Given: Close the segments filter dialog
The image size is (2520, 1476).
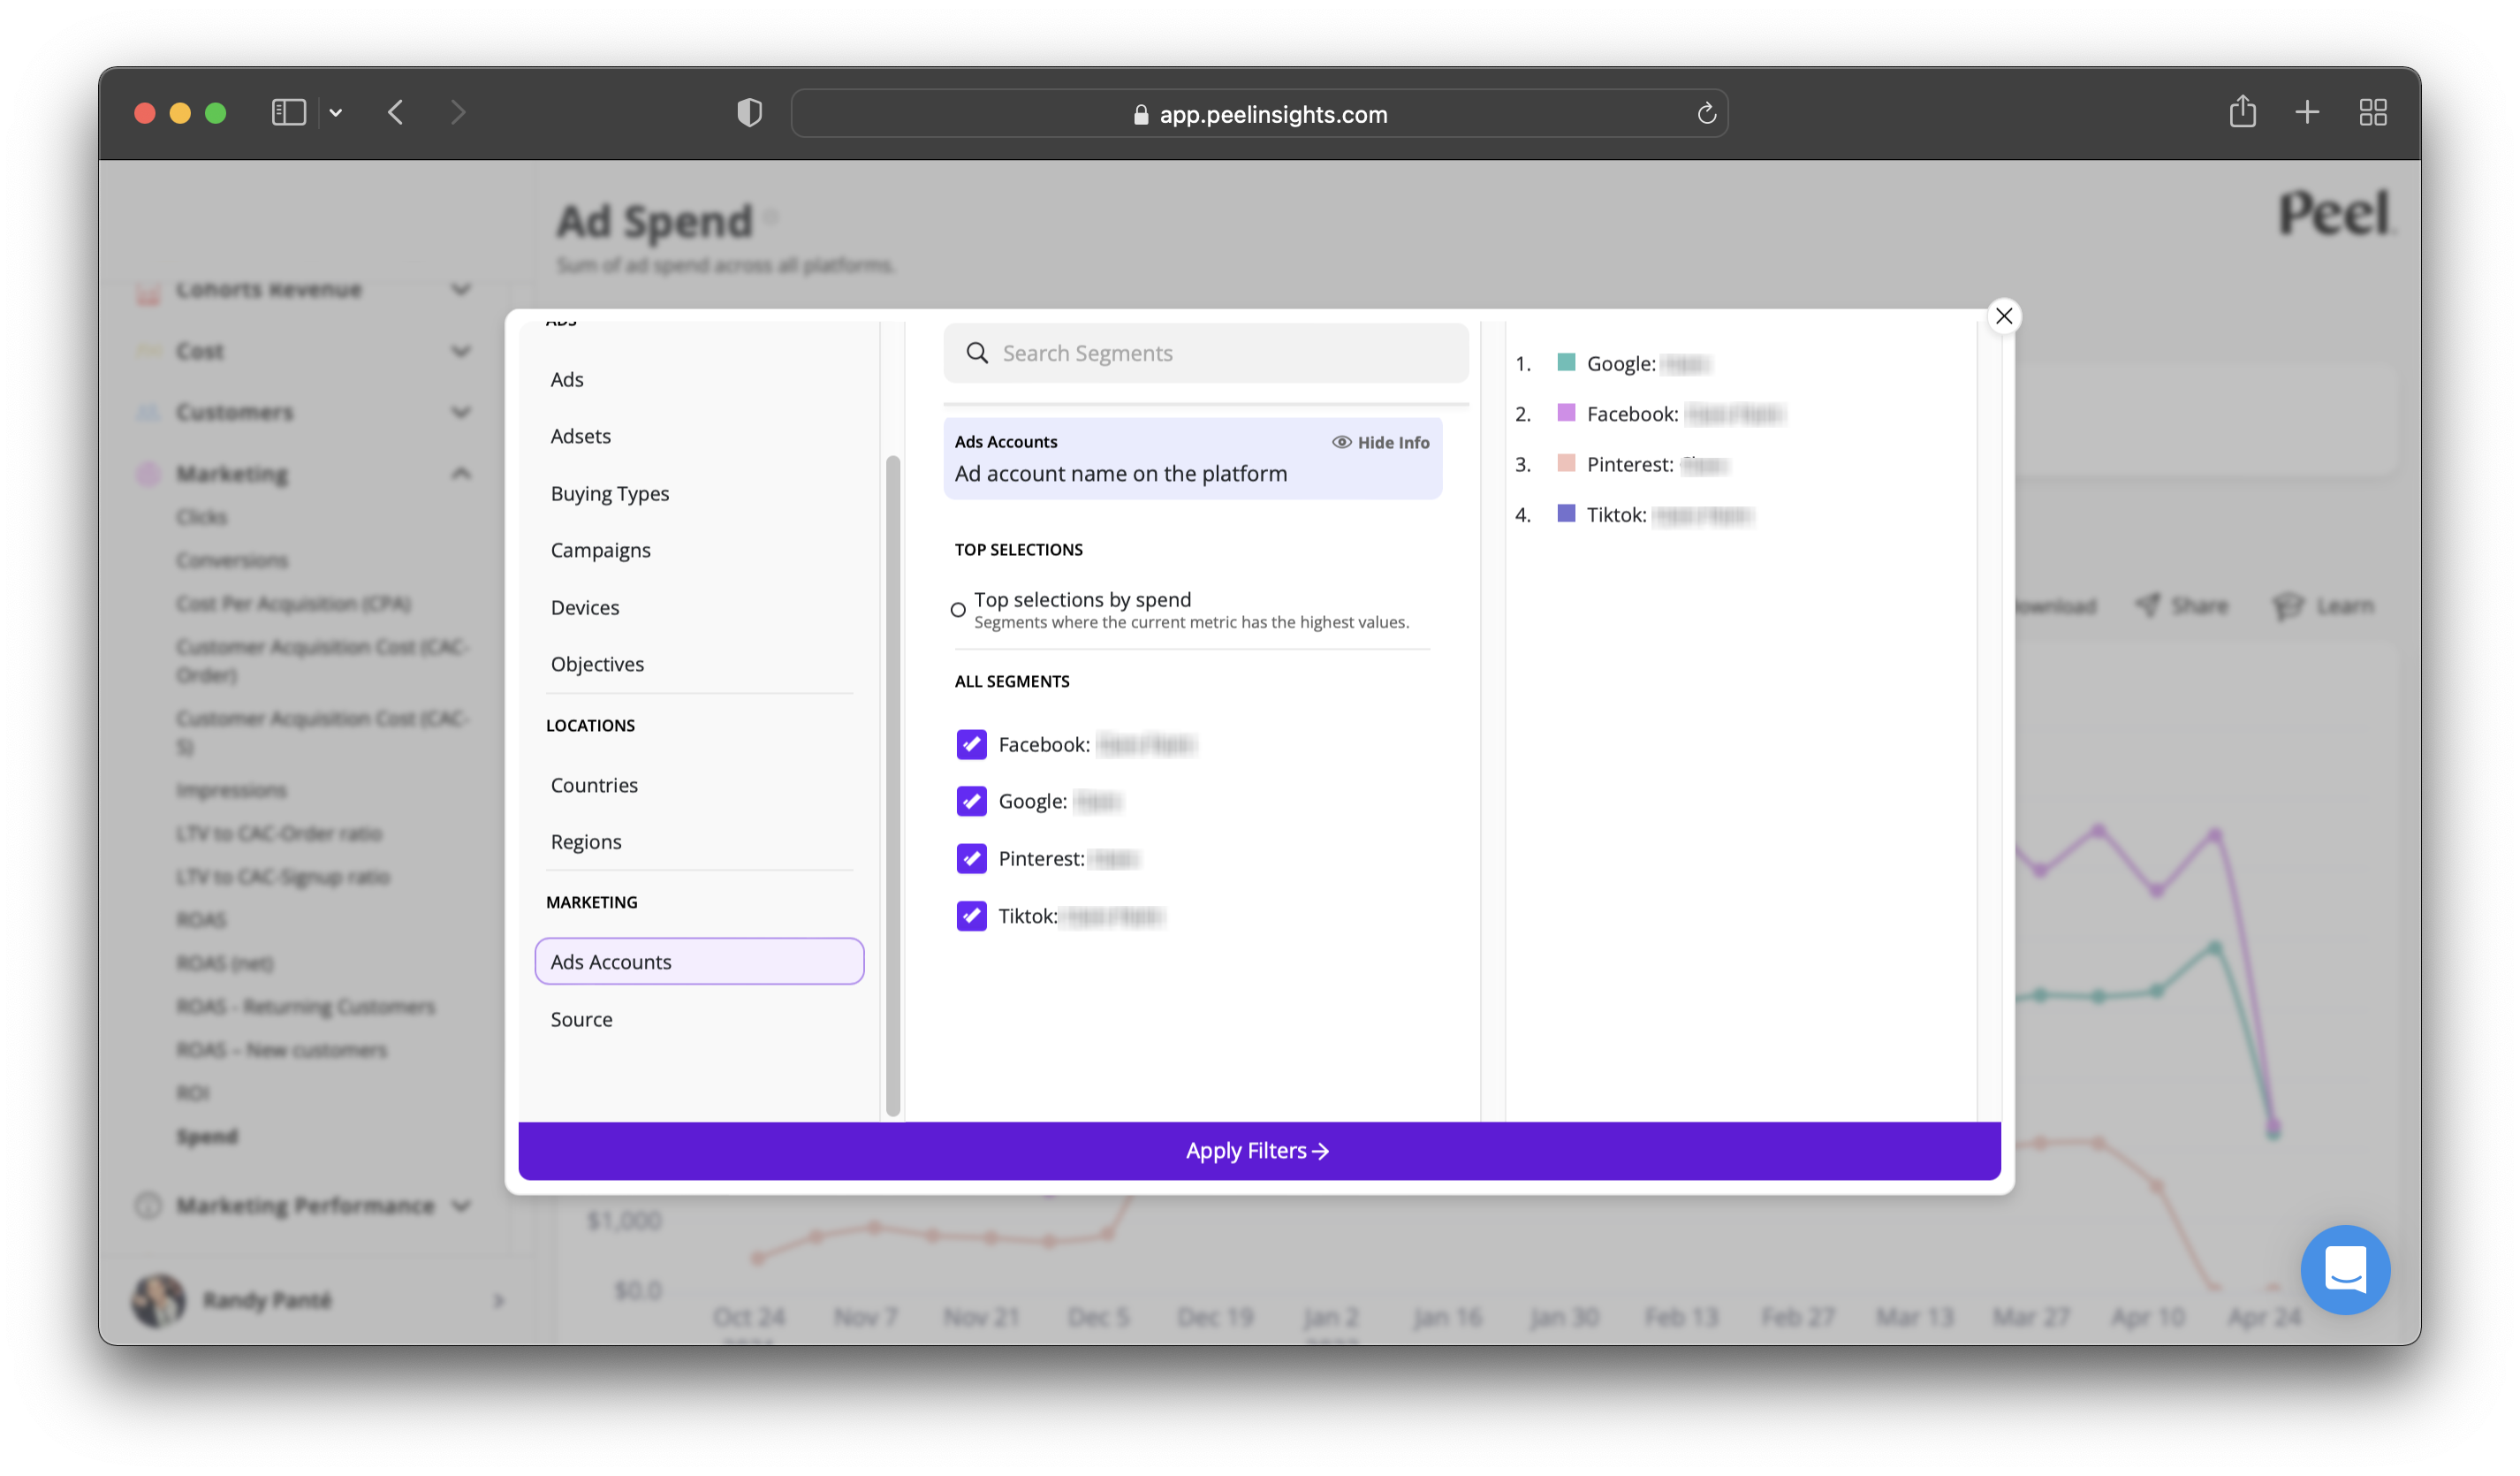Looking at the screenshot, I should [x=2003, y=316].
